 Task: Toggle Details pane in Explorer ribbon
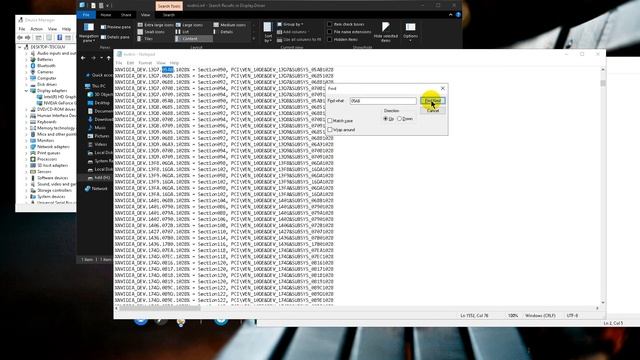coord(116,37)
